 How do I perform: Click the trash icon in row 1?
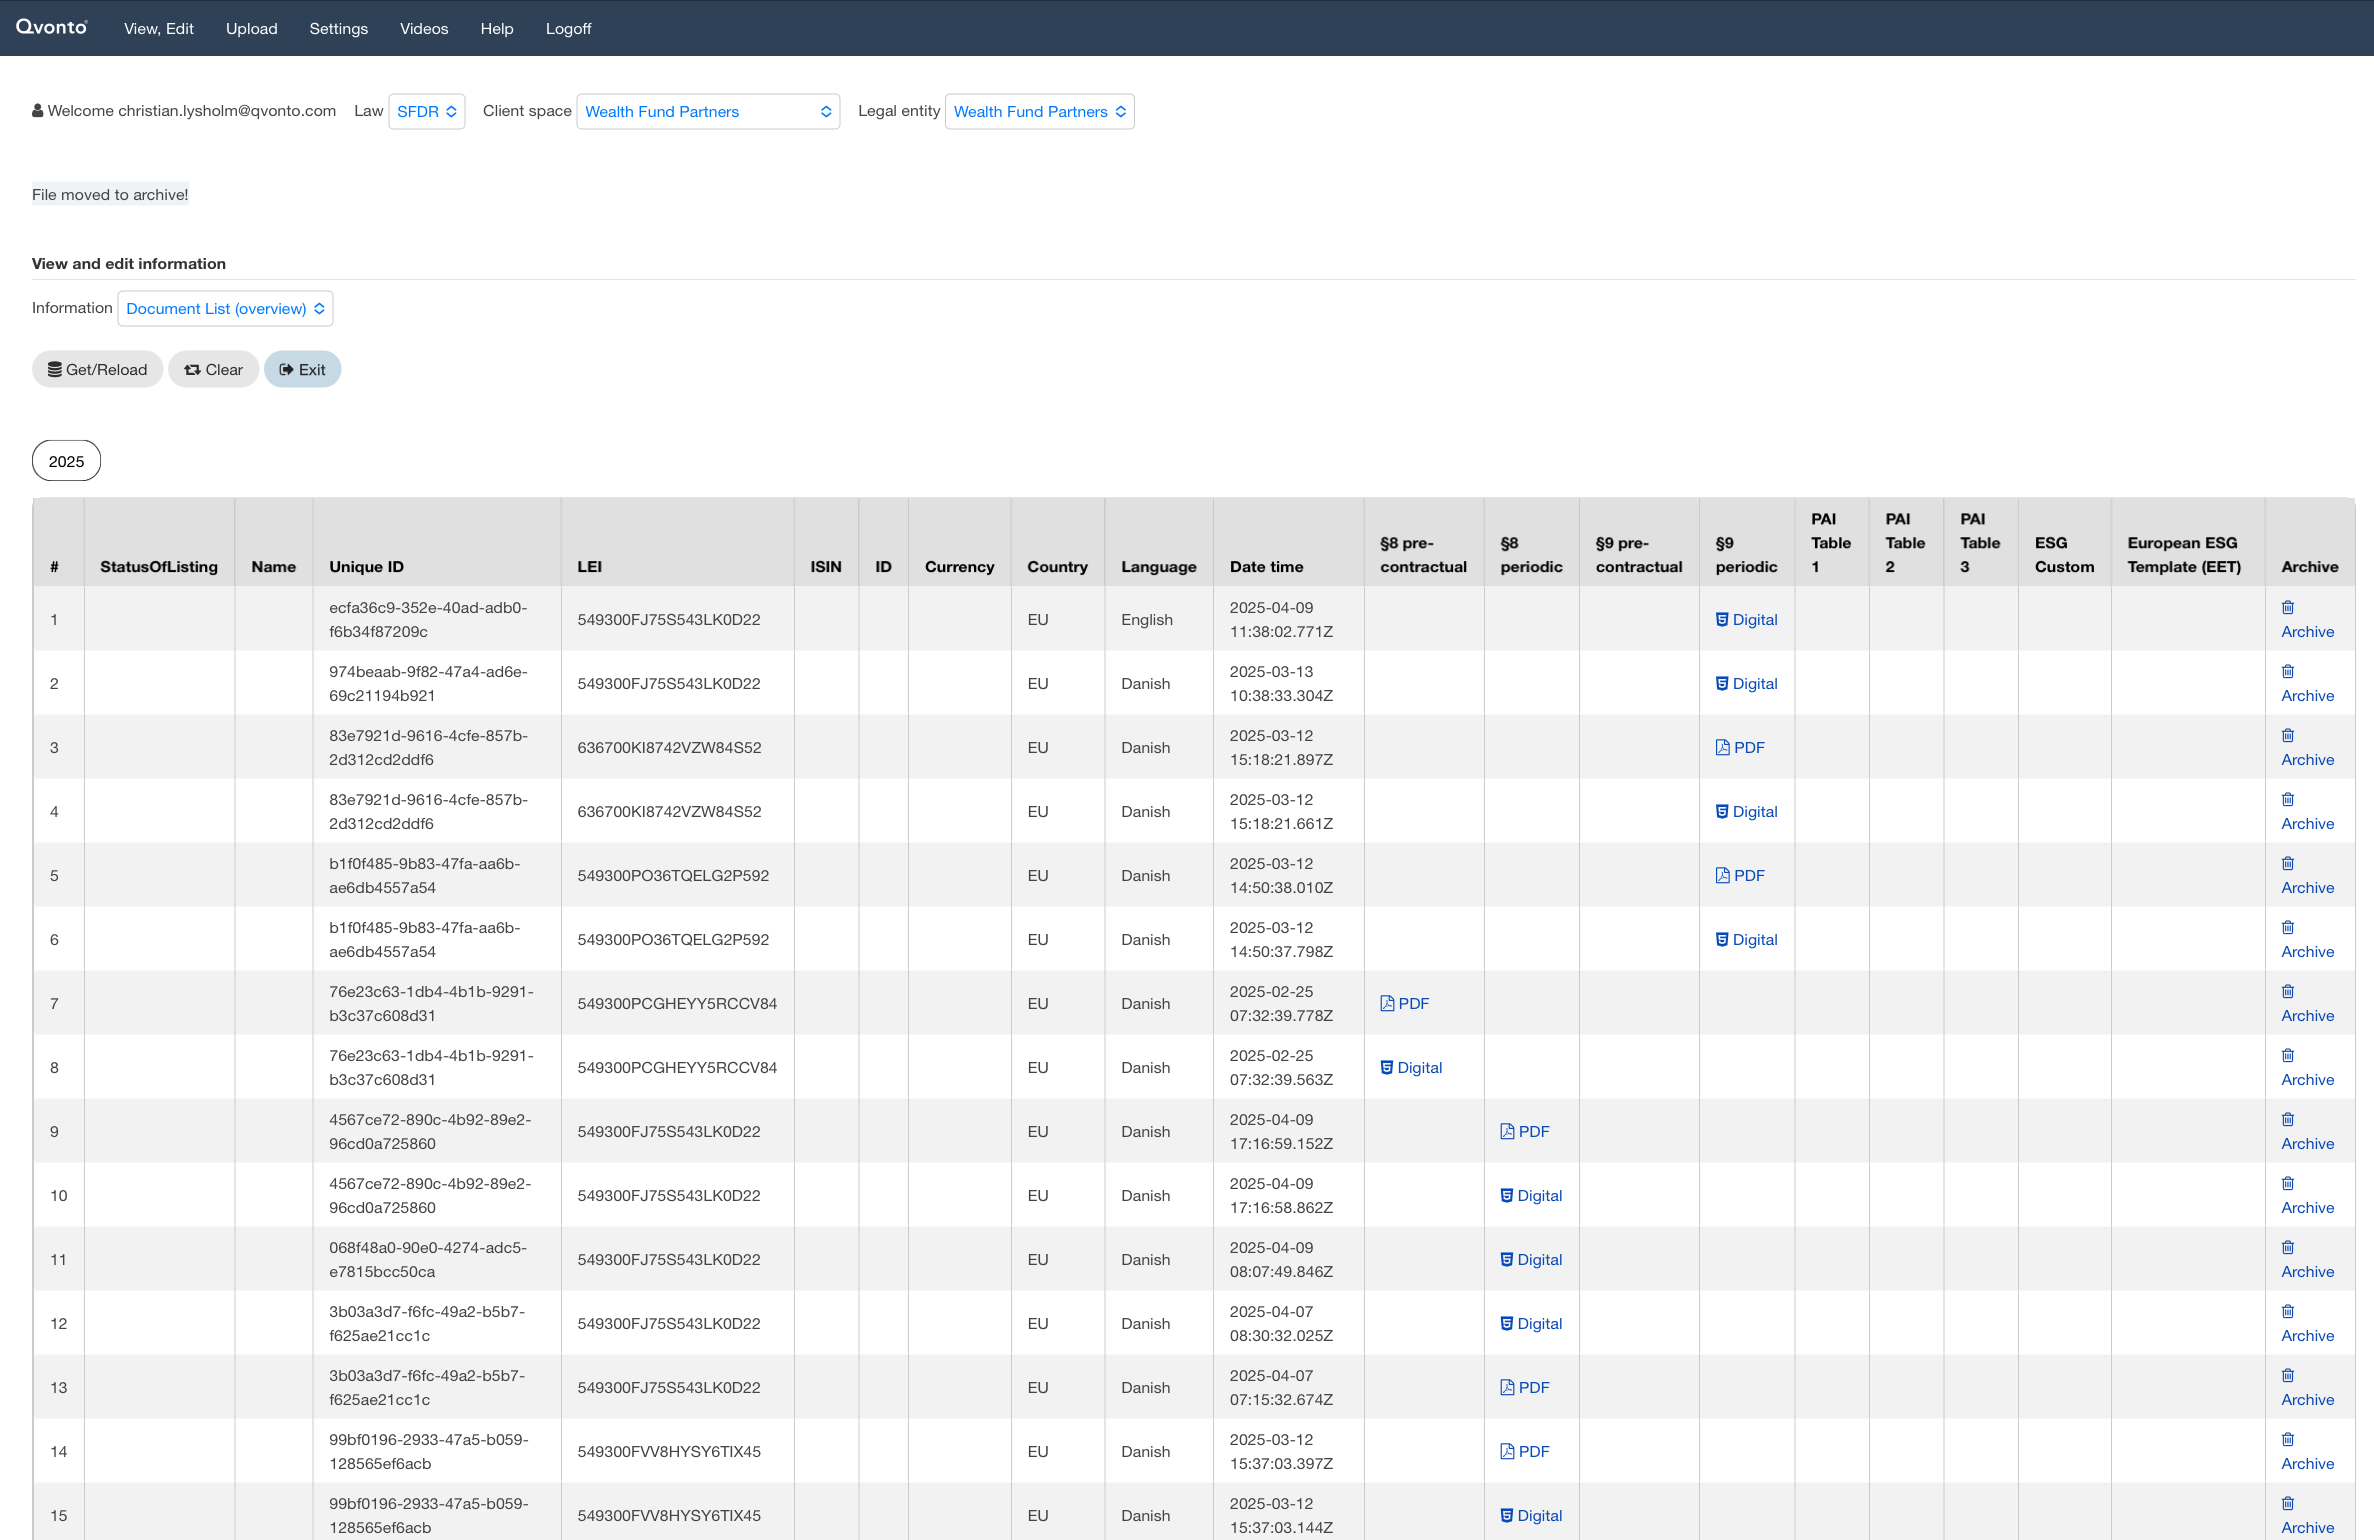pos(2287,607)
